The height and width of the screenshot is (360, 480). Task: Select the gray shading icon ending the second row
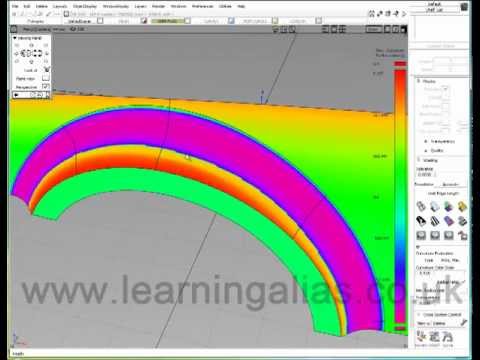point(462,221)
